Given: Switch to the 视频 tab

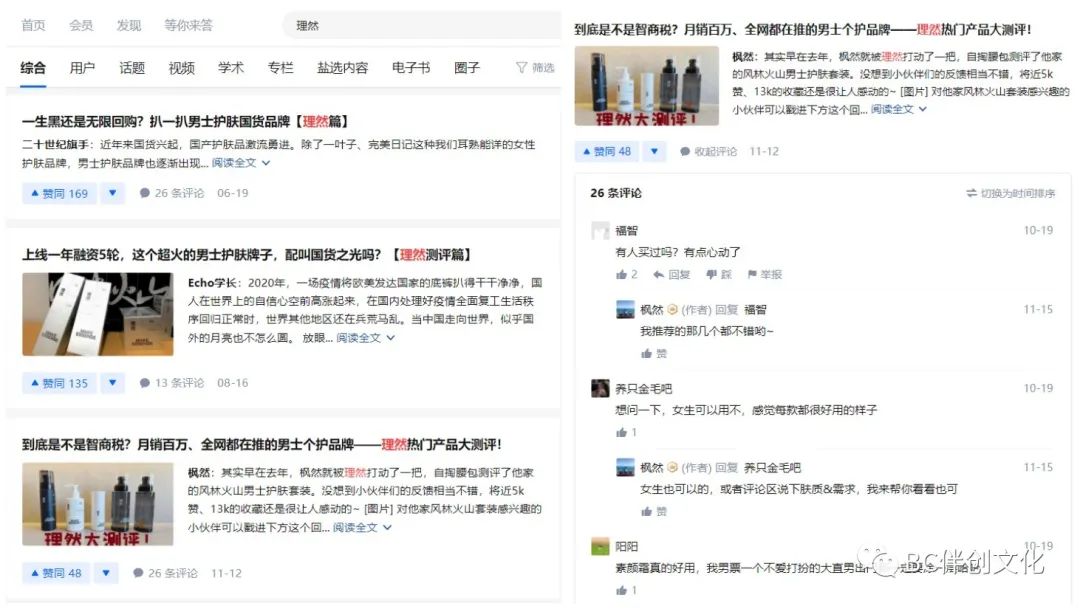Looking at the screenshot, I should pyautogui.click(x=181, y=68).
